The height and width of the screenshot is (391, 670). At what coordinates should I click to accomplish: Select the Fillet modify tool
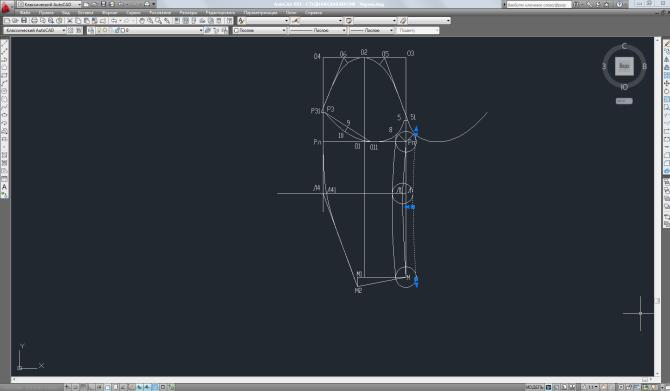tap(667, 163)
